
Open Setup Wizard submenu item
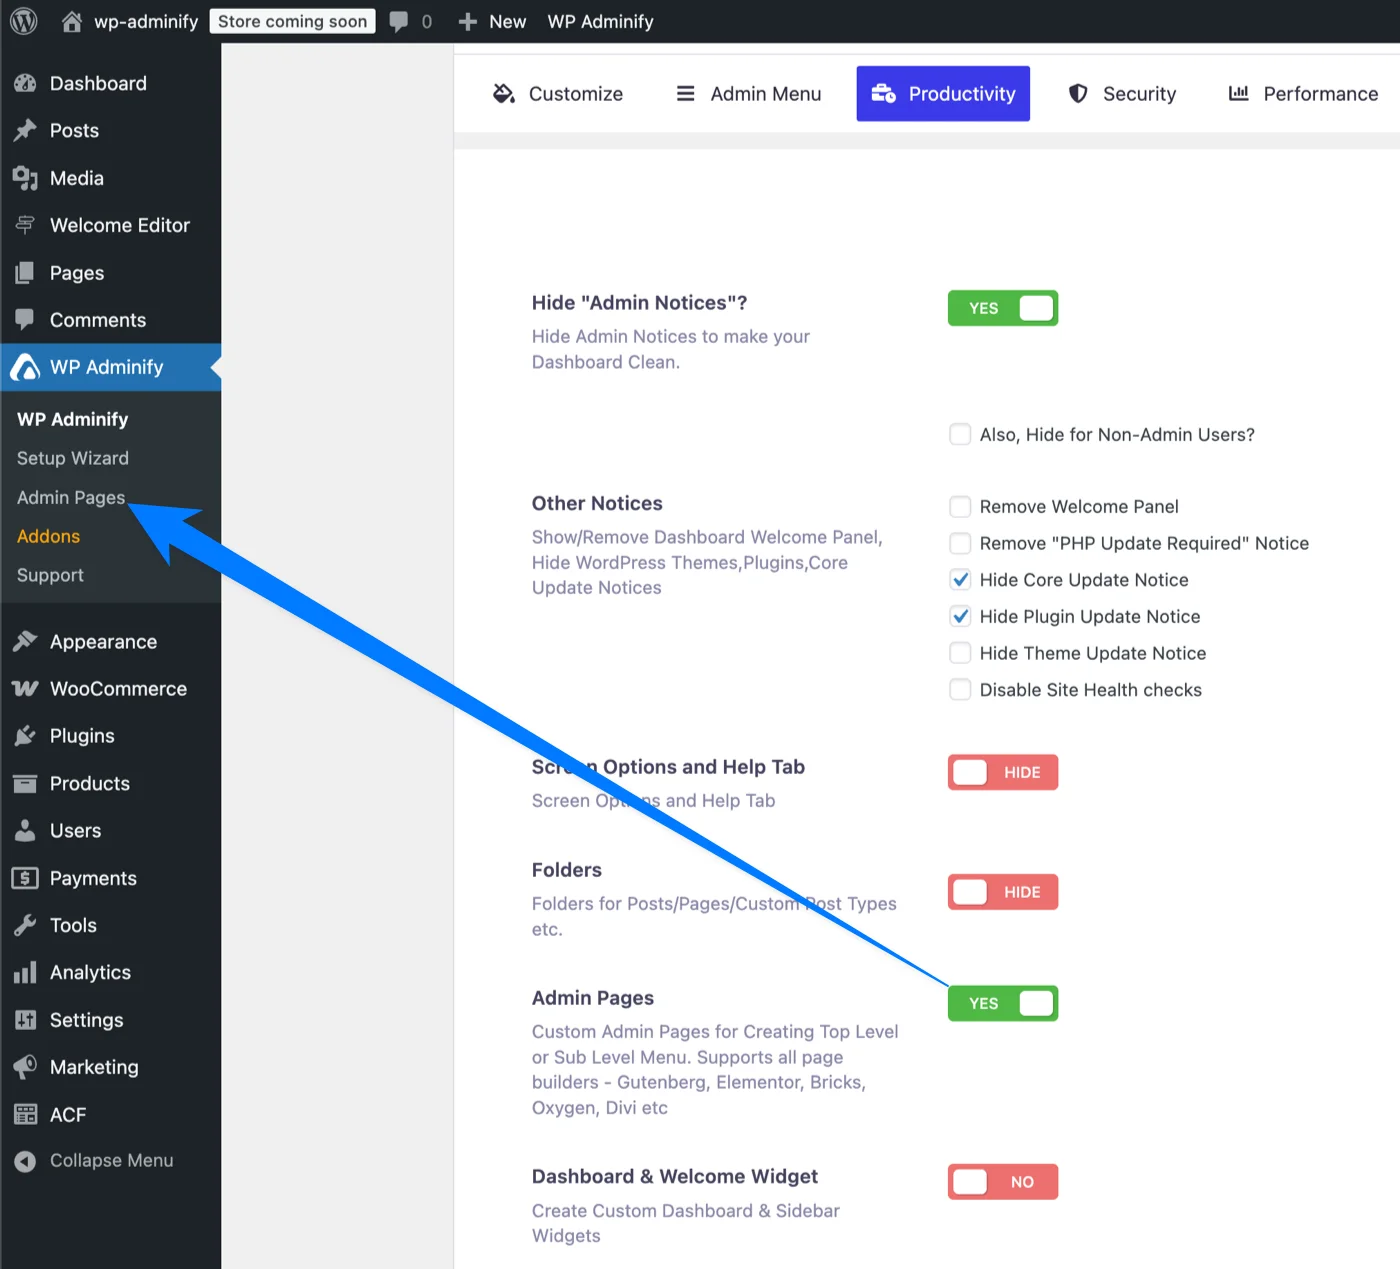click(73, 458)
